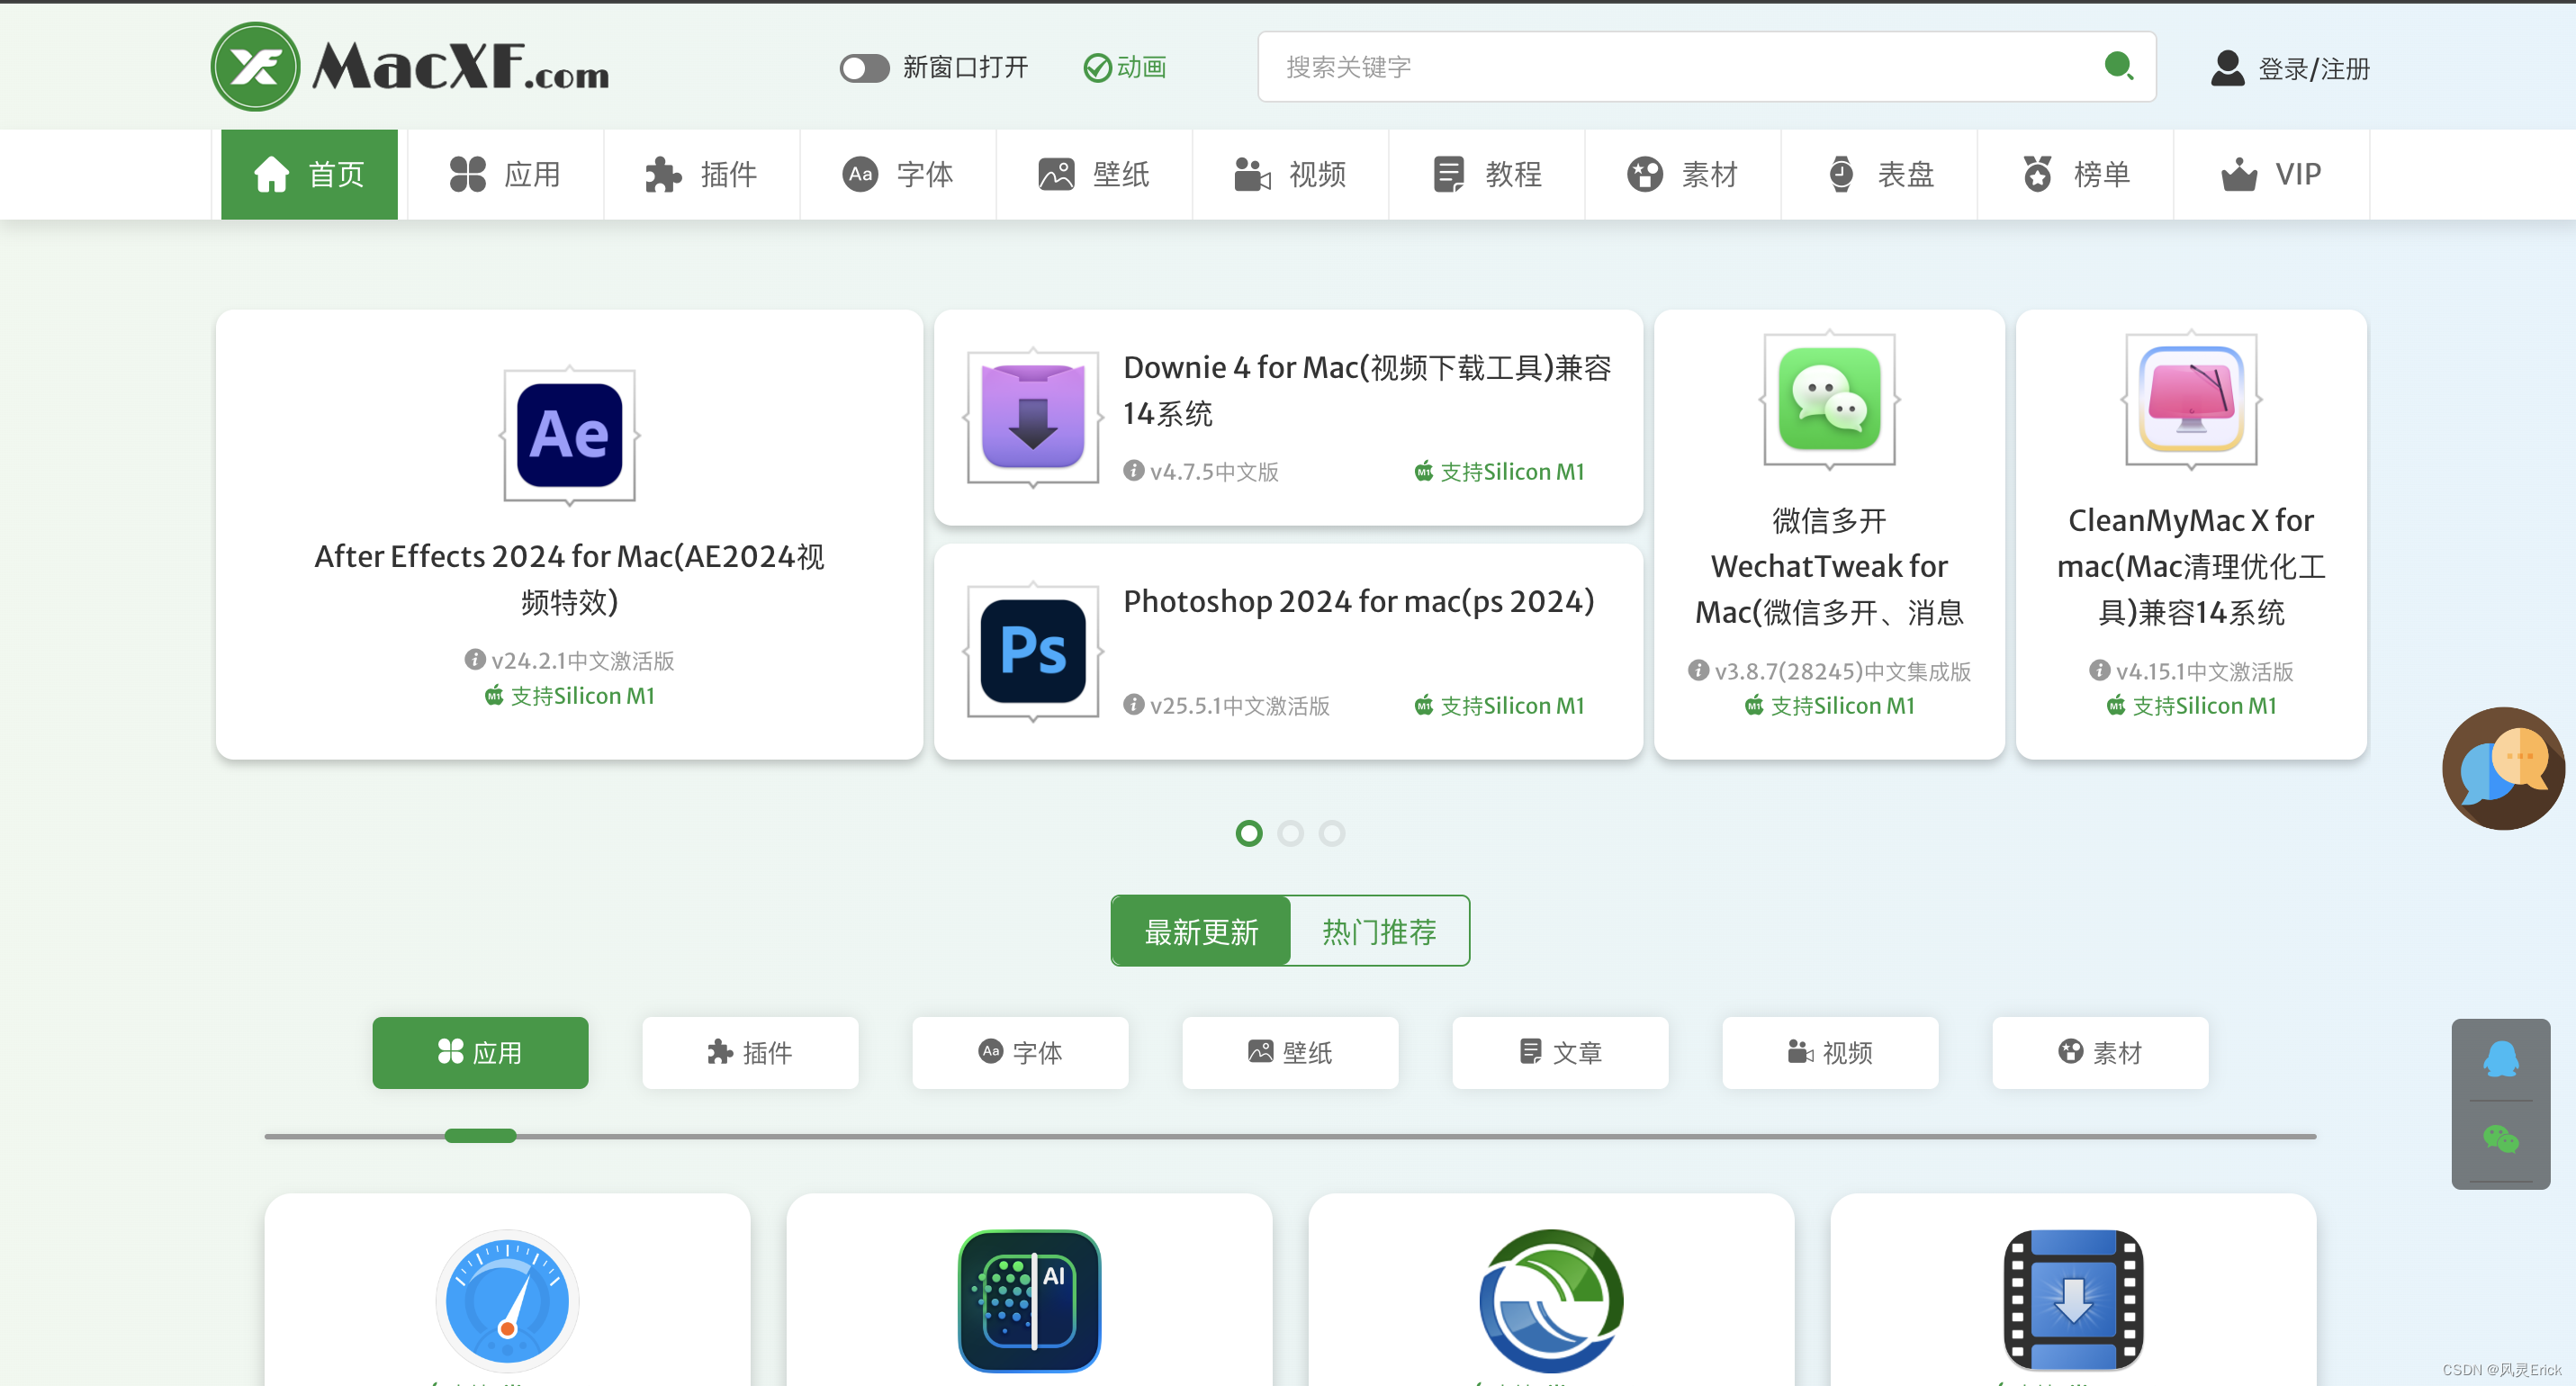The height and width of the screenshot is (1386, 2576).
Task: Select the third carousel page dot
Action: coord(1331,833)
